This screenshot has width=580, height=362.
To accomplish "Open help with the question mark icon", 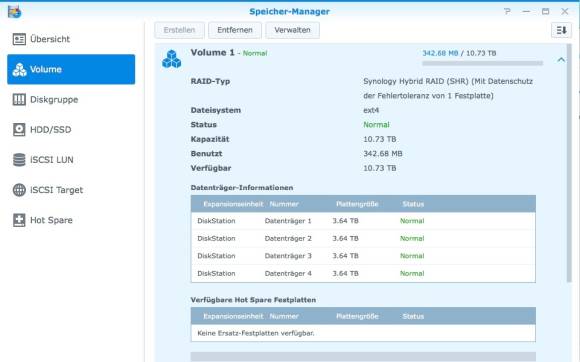I will (x=507, y=11).
